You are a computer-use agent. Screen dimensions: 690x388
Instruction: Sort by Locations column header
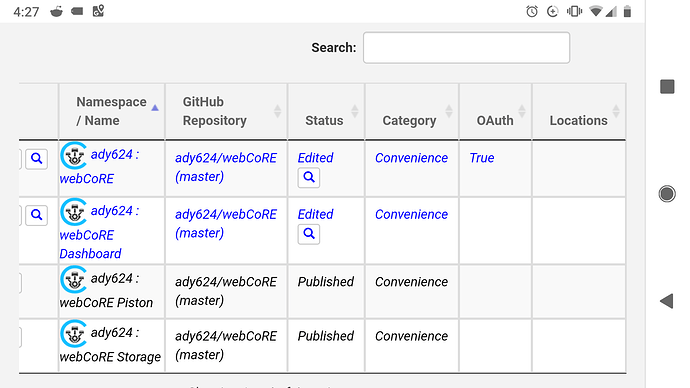tap(579, 111)
